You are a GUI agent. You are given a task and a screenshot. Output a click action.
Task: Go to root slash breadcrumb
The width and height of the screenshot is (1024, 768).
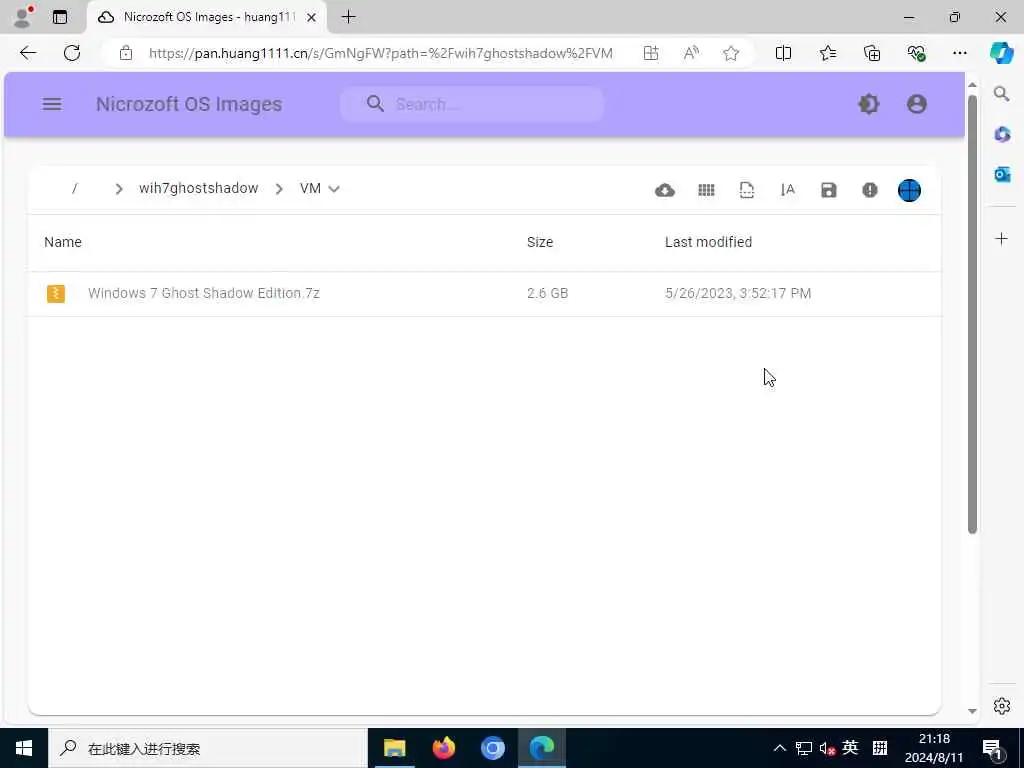(74, 188)
